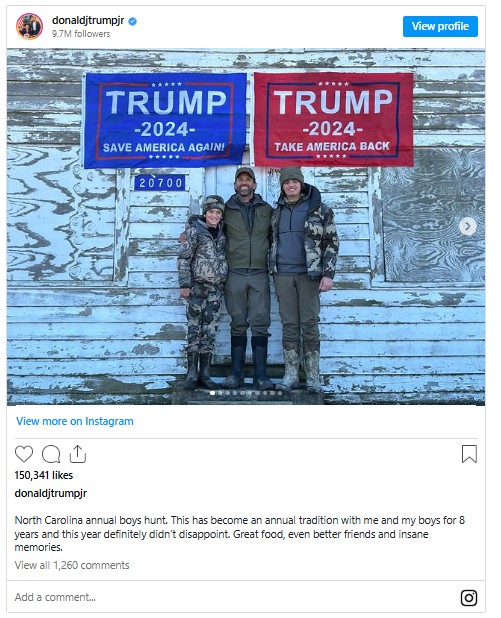Select the first carousel dot indicator
501x618 pixels.
tap(212, 393)
